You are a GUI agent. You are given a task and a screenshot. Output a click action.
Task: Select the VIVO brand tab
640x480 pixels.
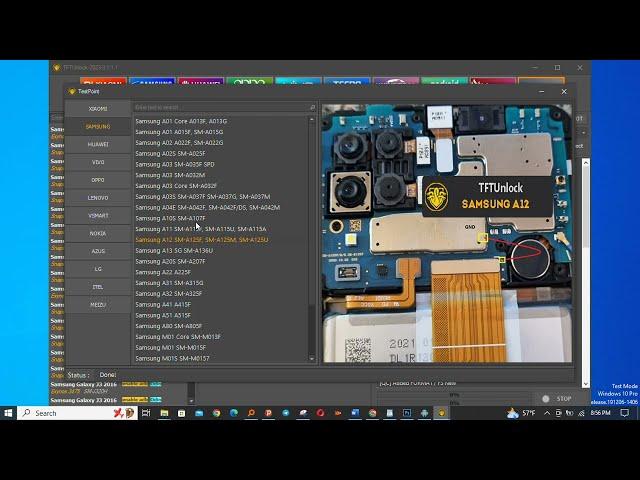[x=98, y=162]
